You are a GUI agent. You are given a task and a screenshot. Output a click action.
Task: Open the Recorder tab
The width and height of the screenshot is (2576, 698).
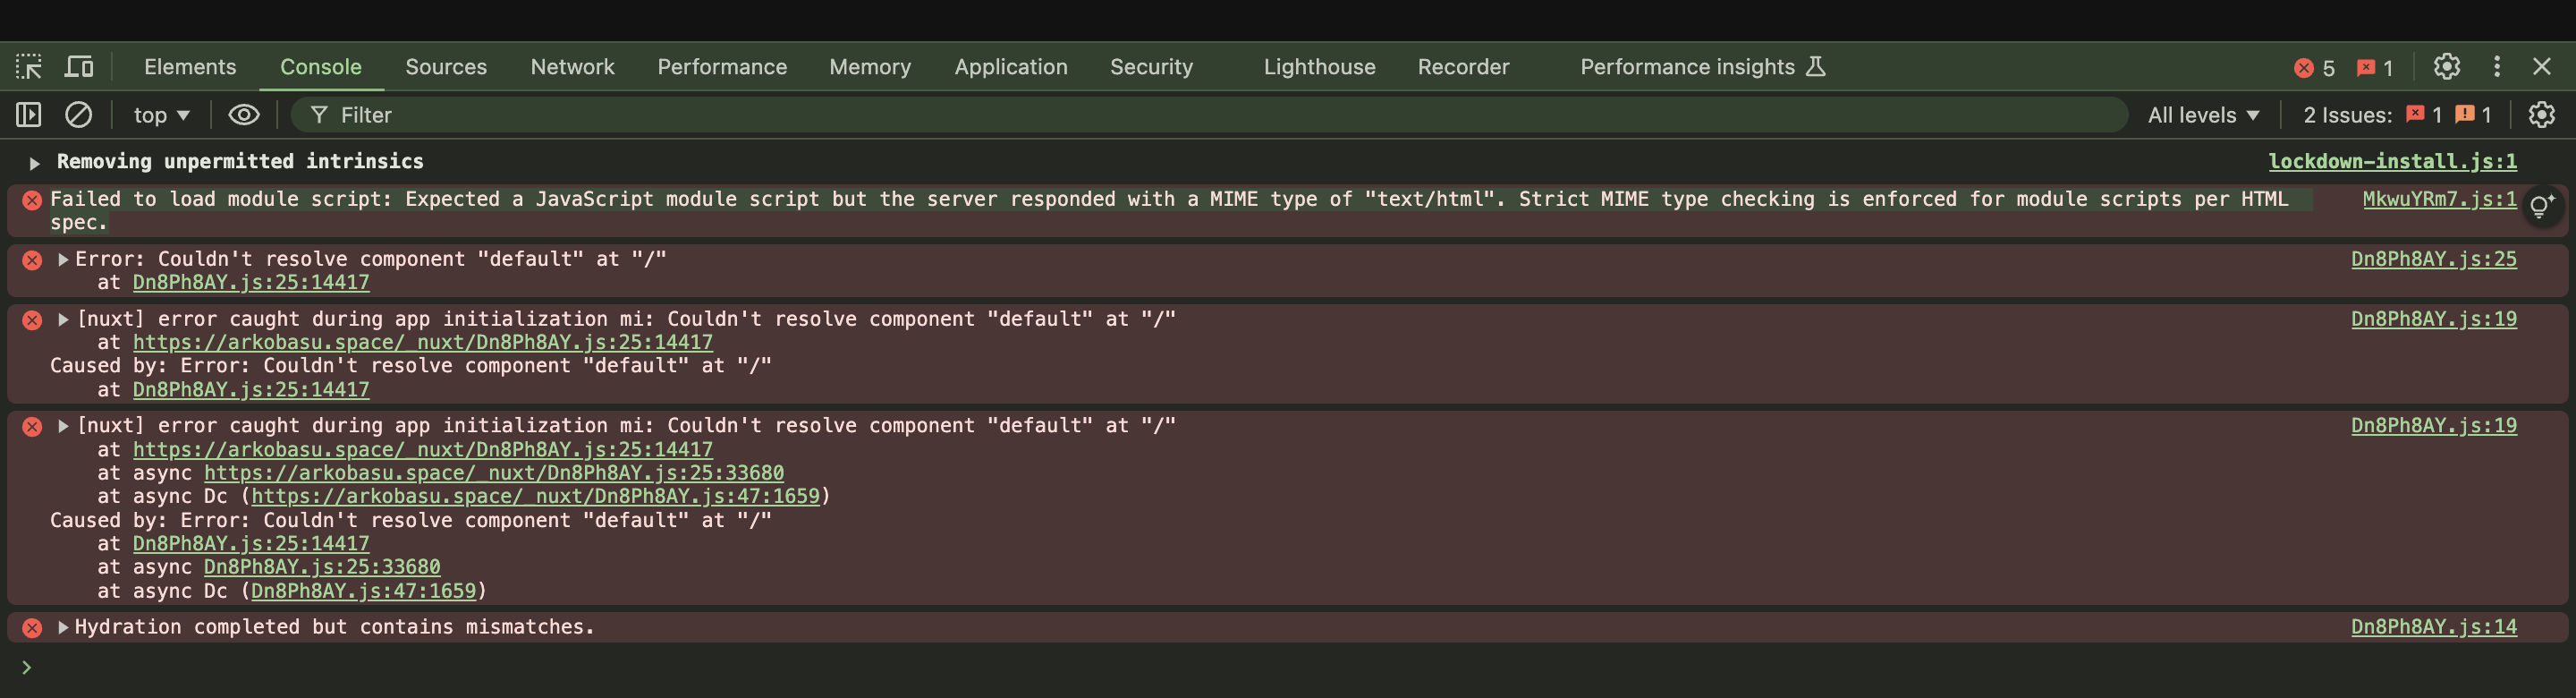[1463, 67]
